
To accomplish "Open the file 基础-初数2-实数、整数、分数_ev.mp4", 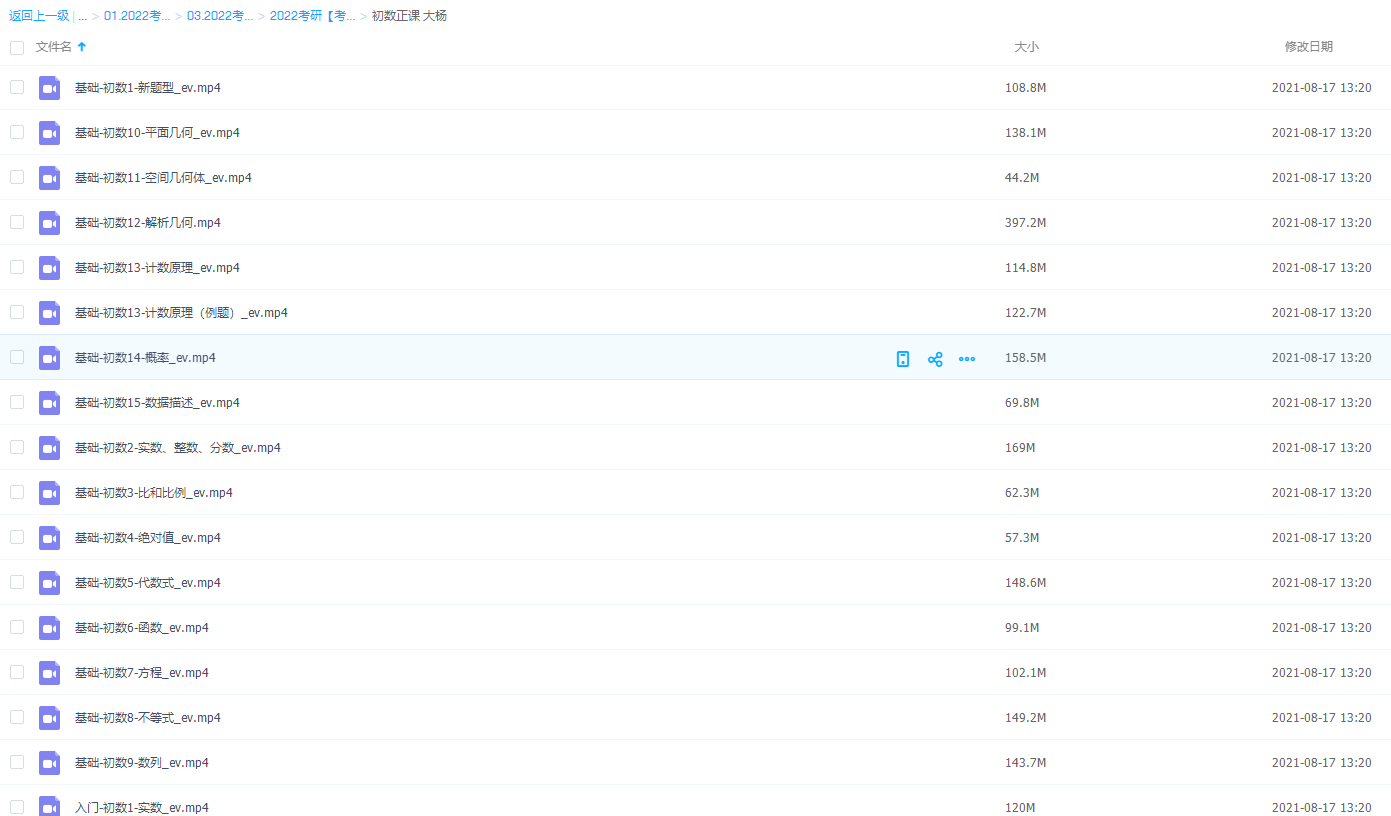I will pyautogui.click(x=177, y=448).
